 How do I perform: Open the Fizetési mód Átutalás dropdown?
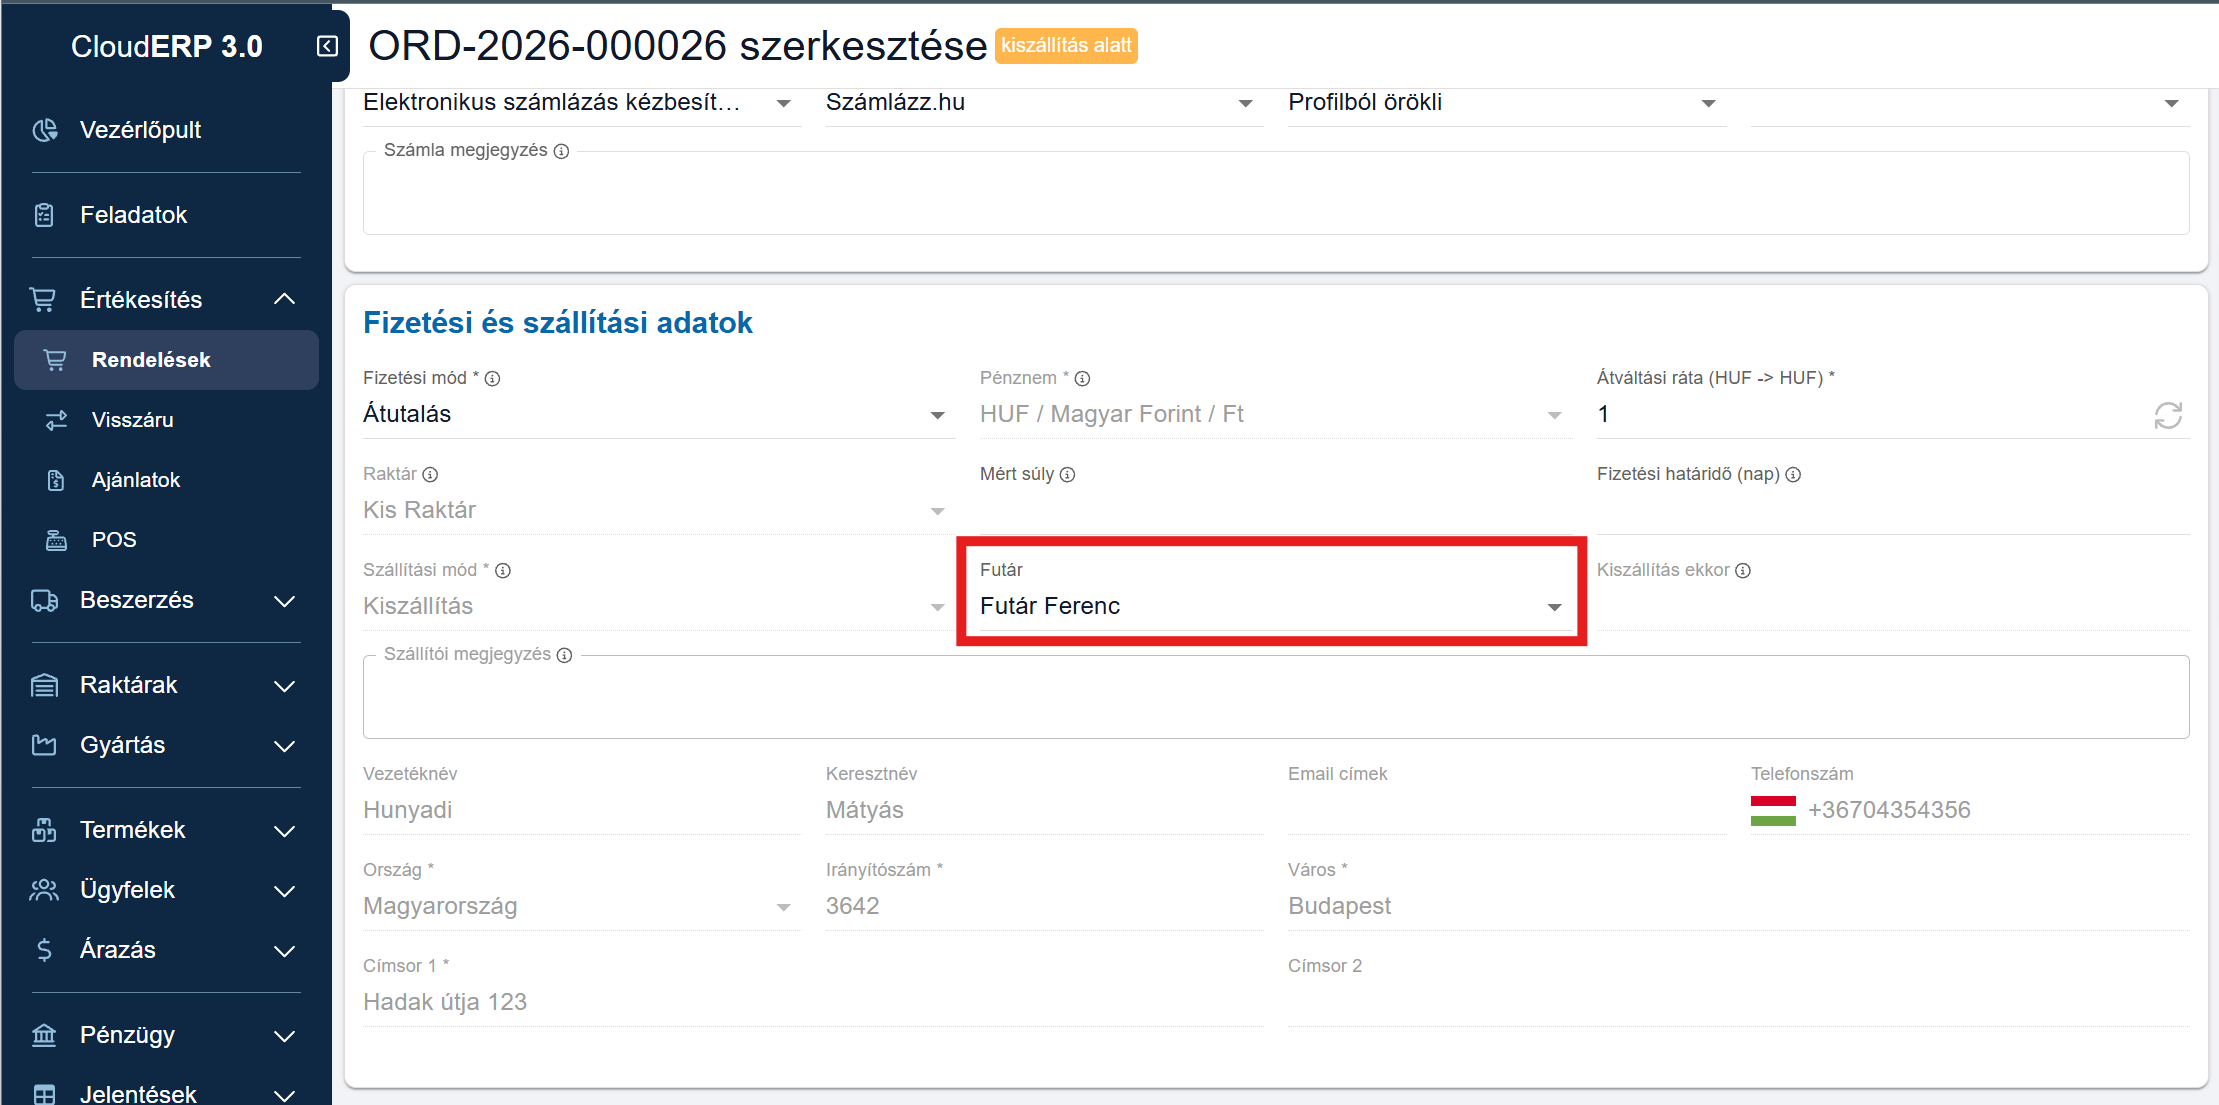click(655, 414)
